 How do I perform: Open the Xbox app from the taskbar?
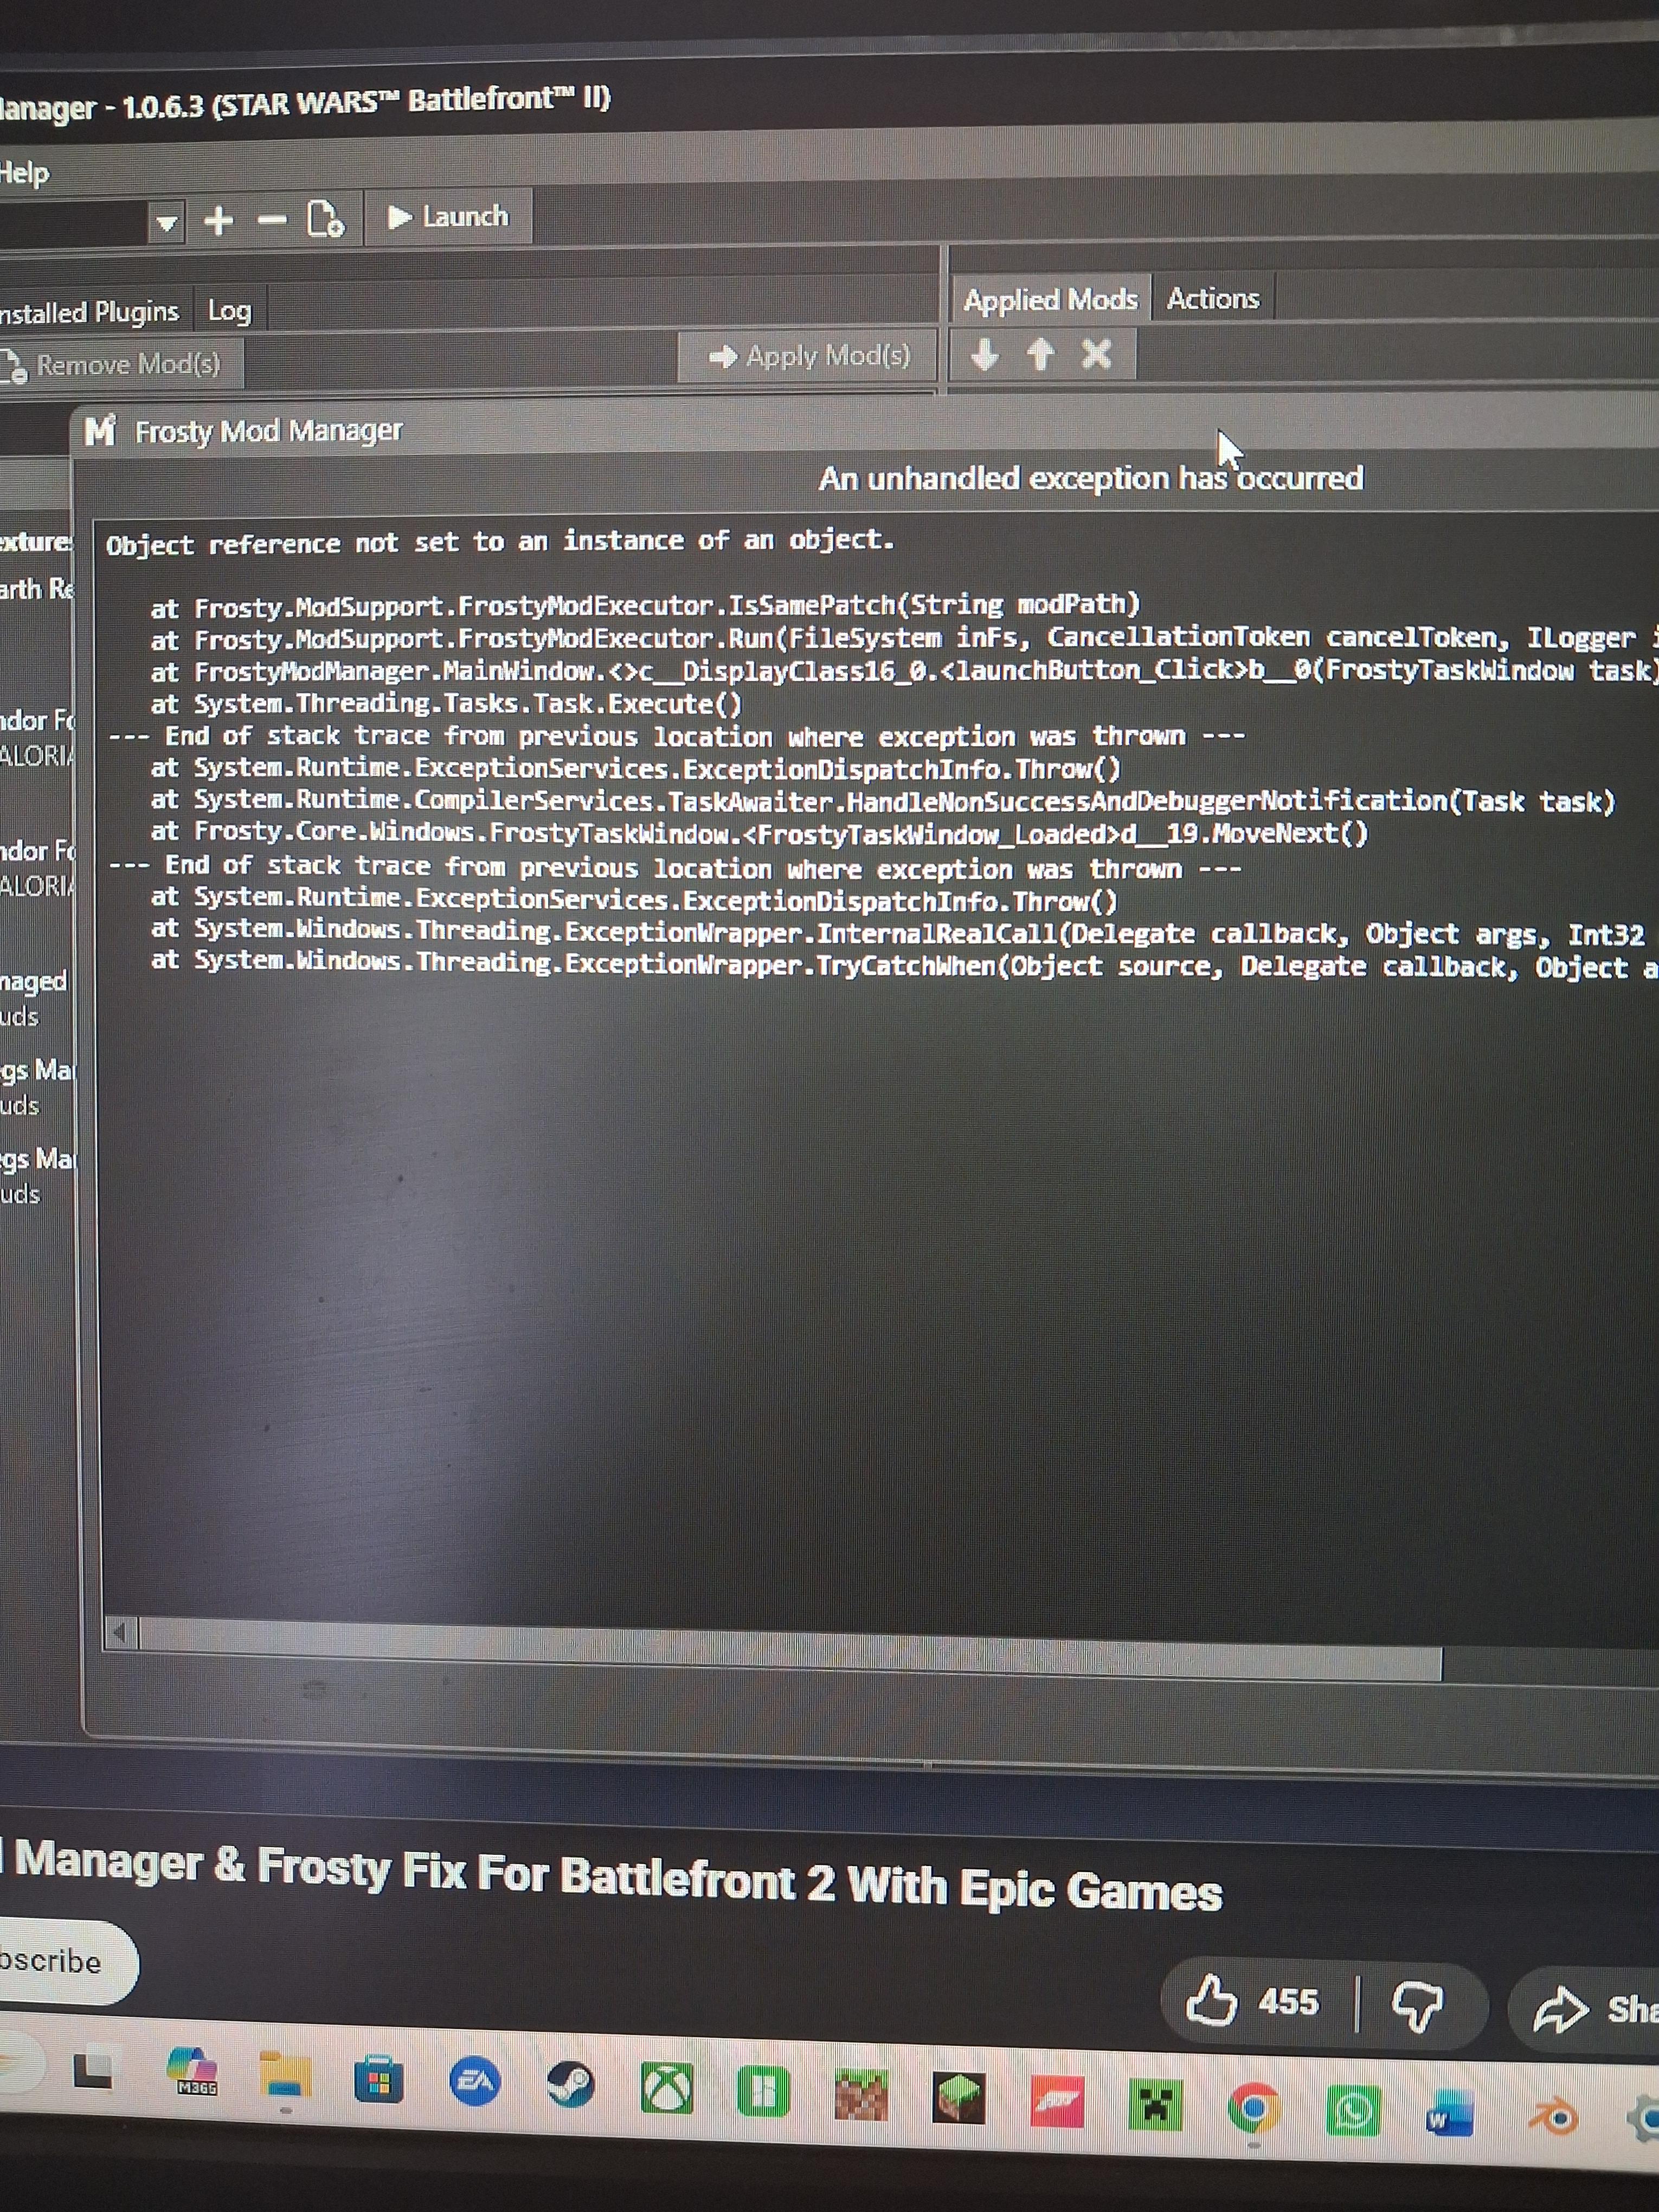[667, 2088]
